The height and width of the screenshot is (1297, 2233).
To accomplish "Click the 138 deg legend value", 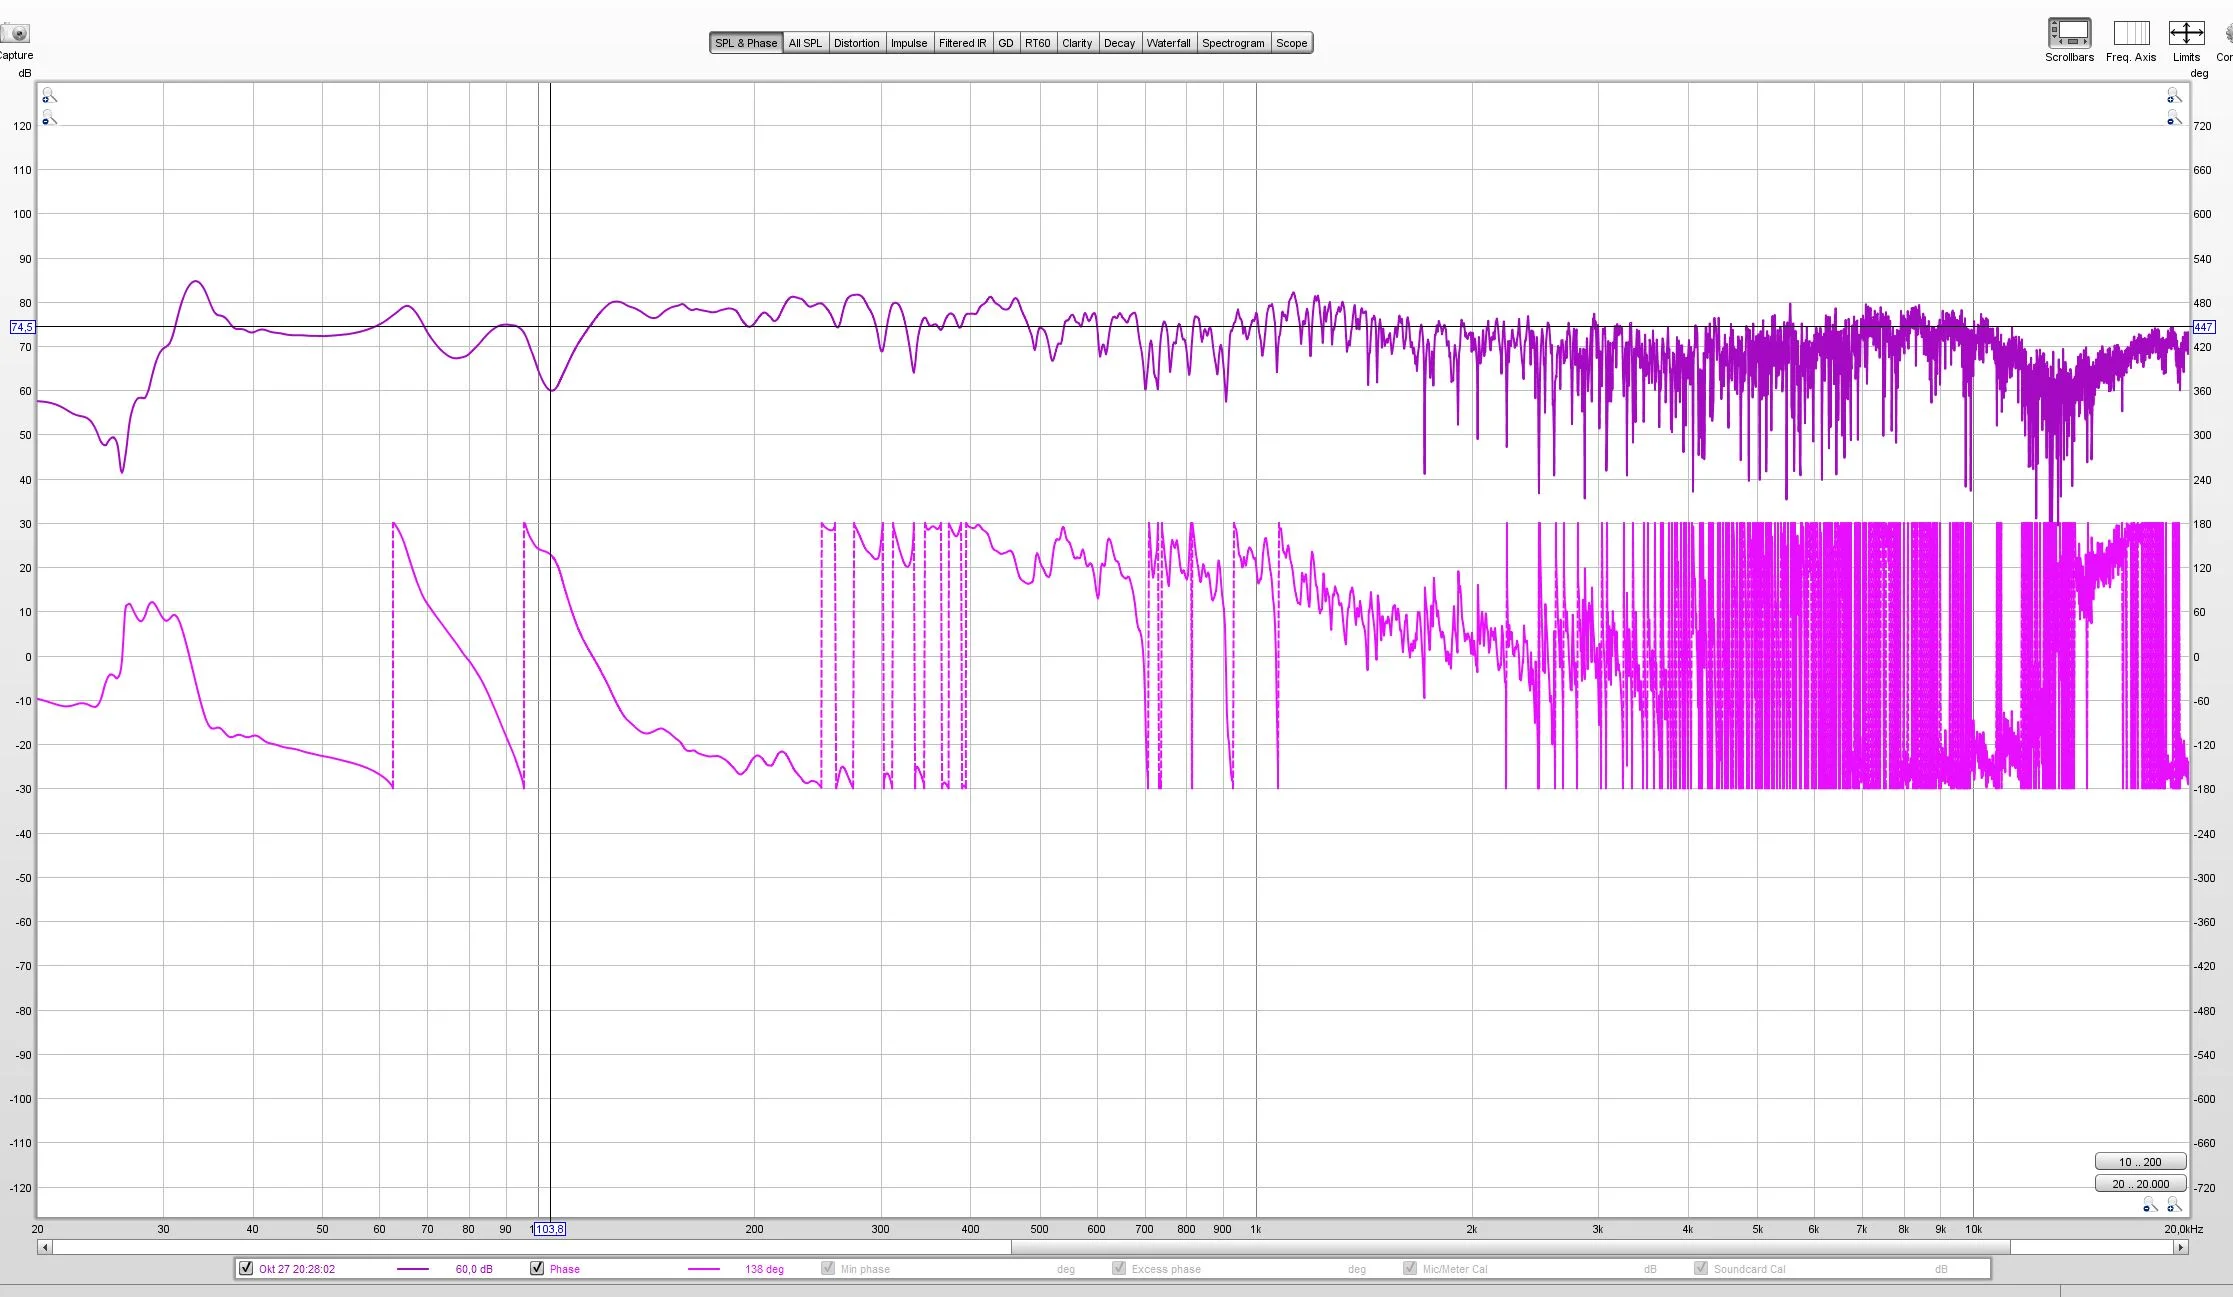I will [x=764, y=1269].
